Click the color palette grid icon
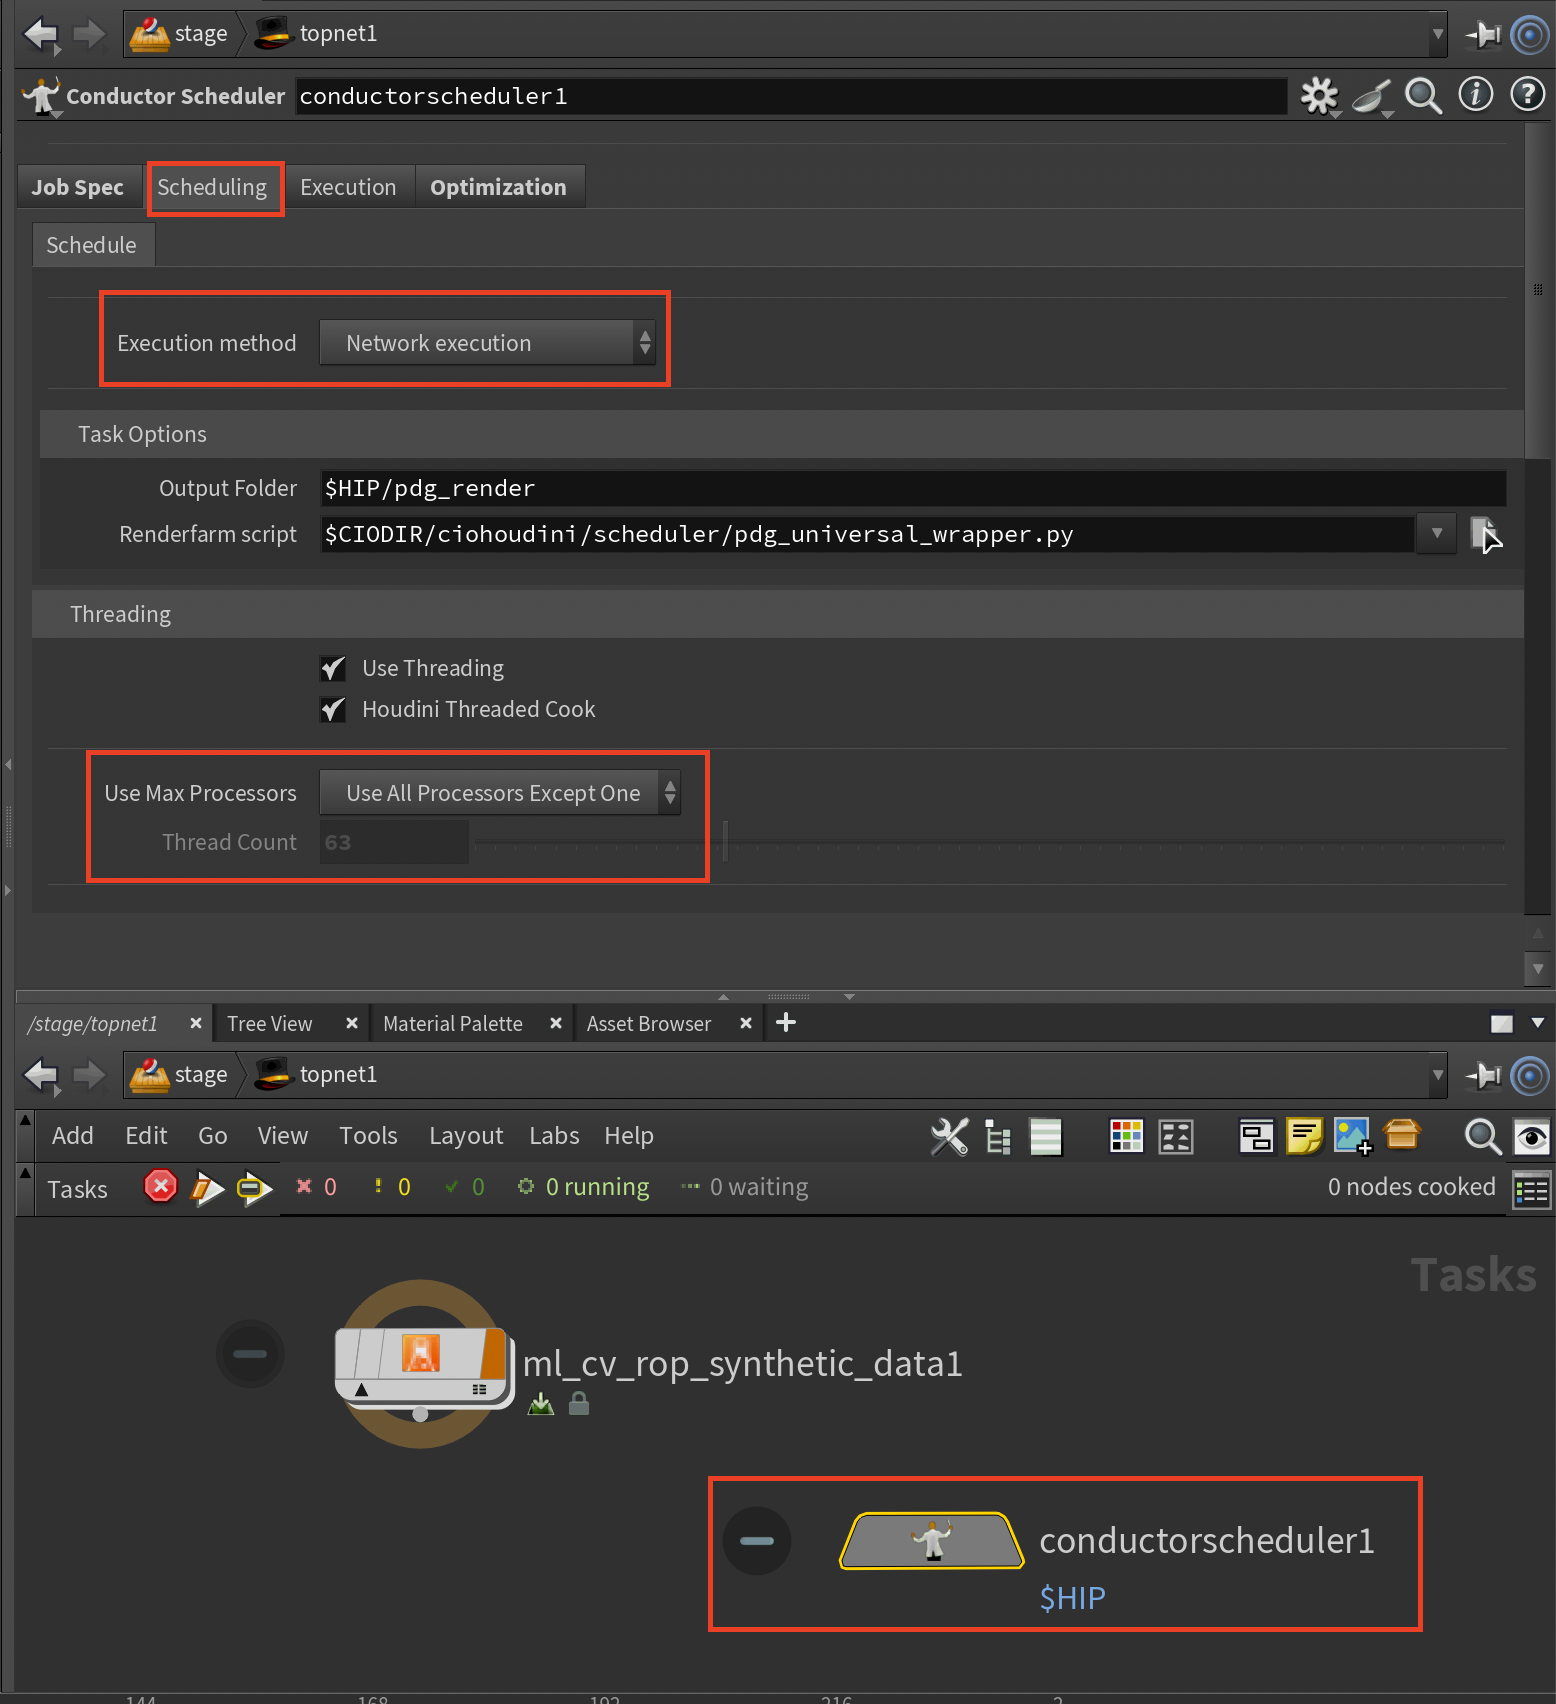 [1126, 1136]
